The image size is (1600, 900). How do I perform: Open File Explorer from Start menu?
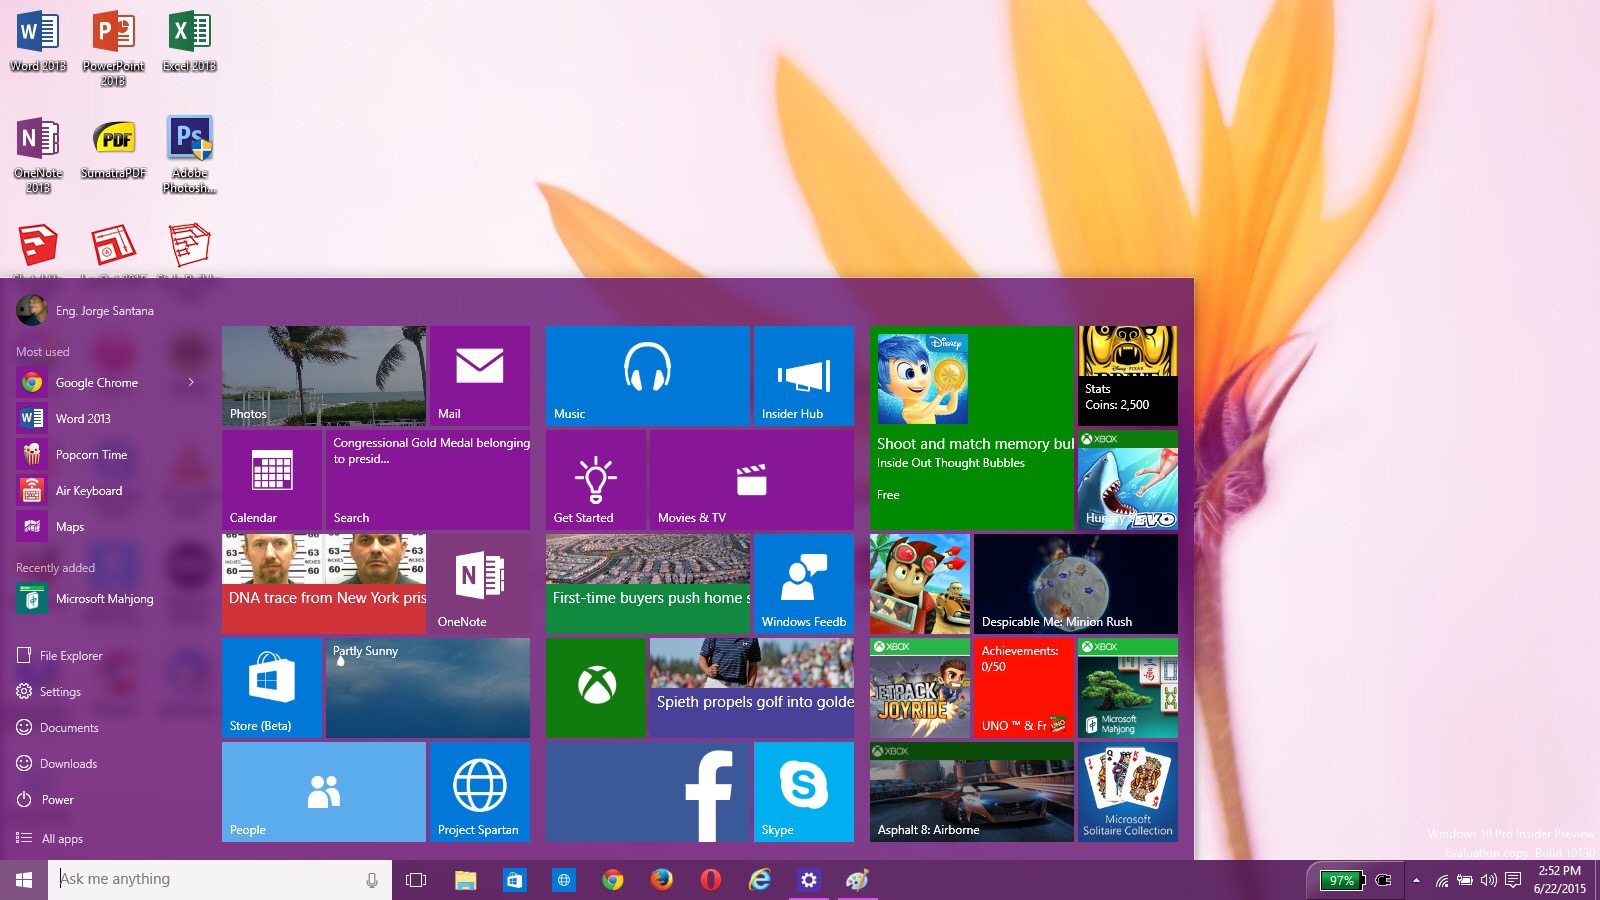[x=60, y=655]
